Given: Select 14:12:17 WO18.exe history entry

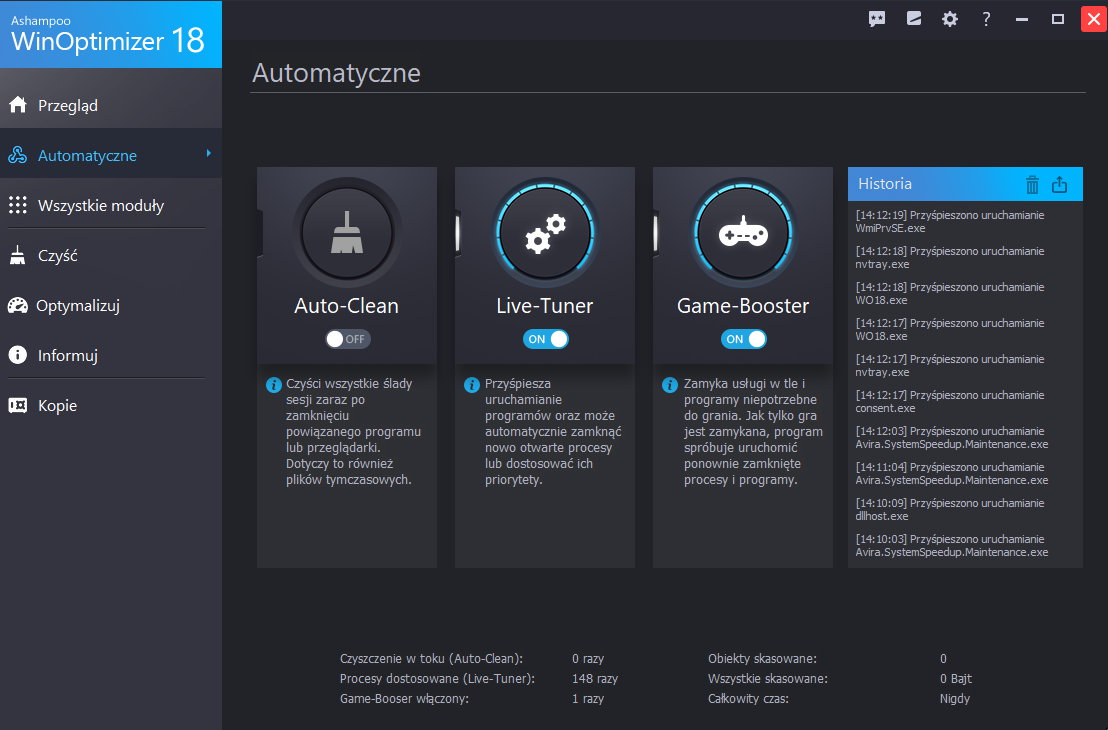Looking at the screenshot, I should tap(950, 329).
